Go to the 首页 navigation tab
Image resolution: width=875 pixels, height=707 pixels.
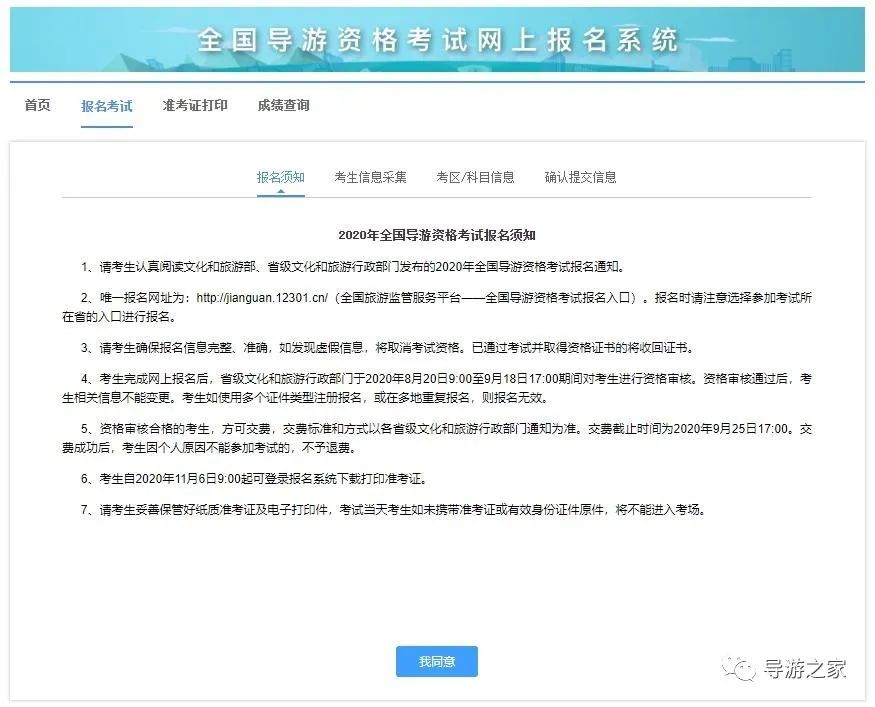click(37, 105)
